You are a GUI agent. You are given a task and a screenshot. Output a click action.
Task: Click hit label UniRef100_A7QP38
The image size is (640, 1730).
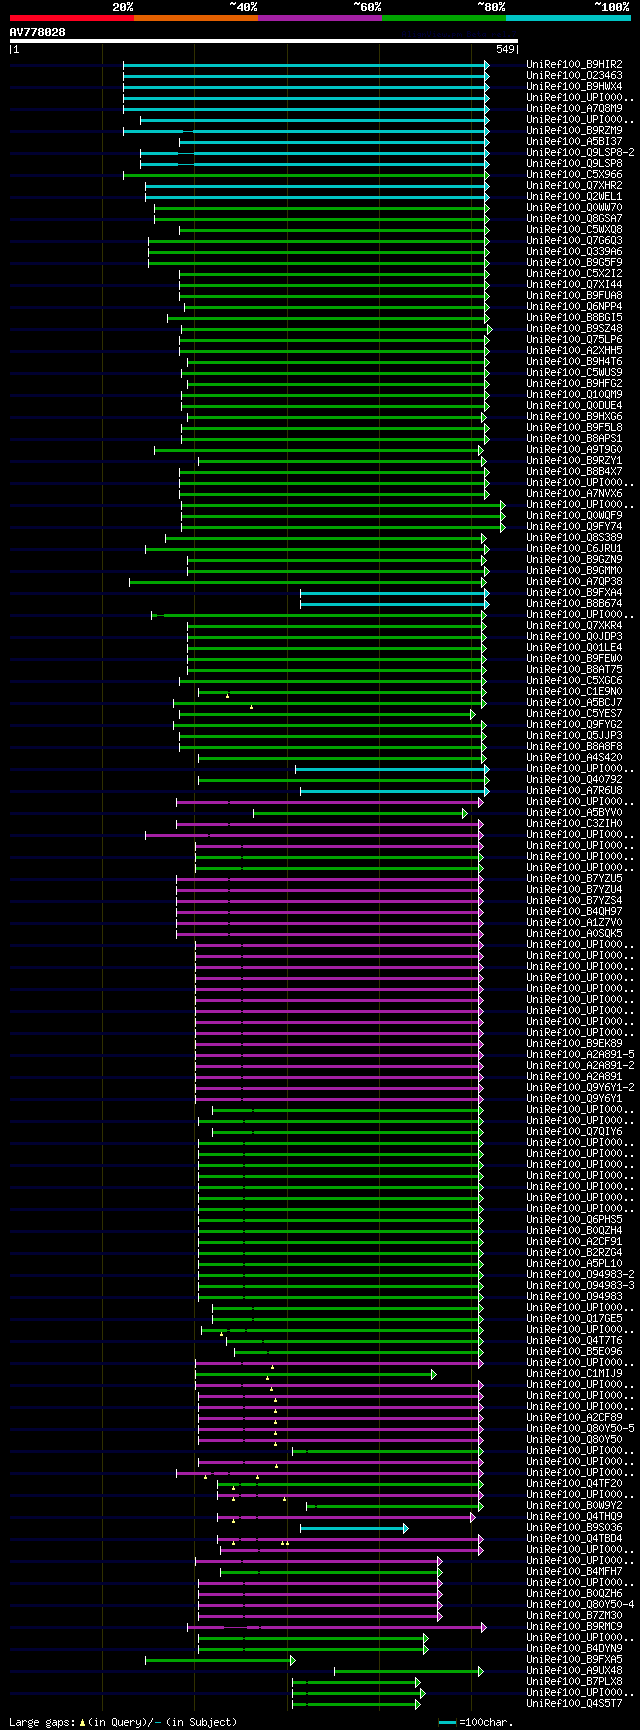point(574,582)
